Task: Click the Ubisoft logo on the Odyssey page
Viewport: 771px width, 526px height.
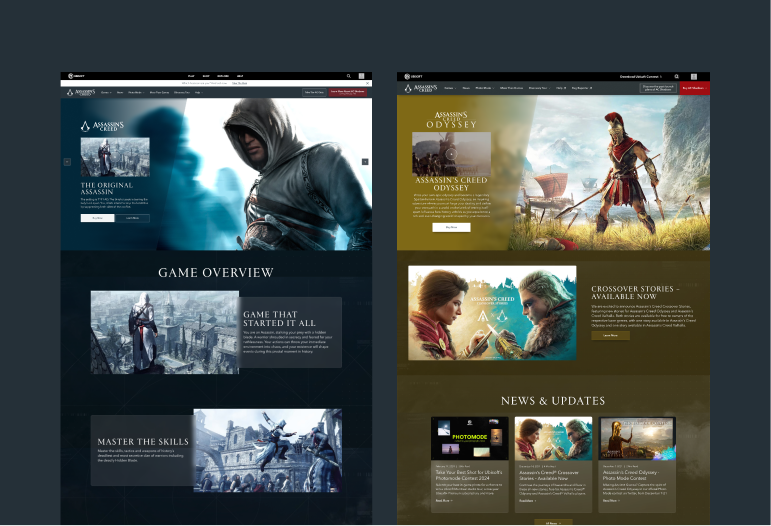Action: 413,76
